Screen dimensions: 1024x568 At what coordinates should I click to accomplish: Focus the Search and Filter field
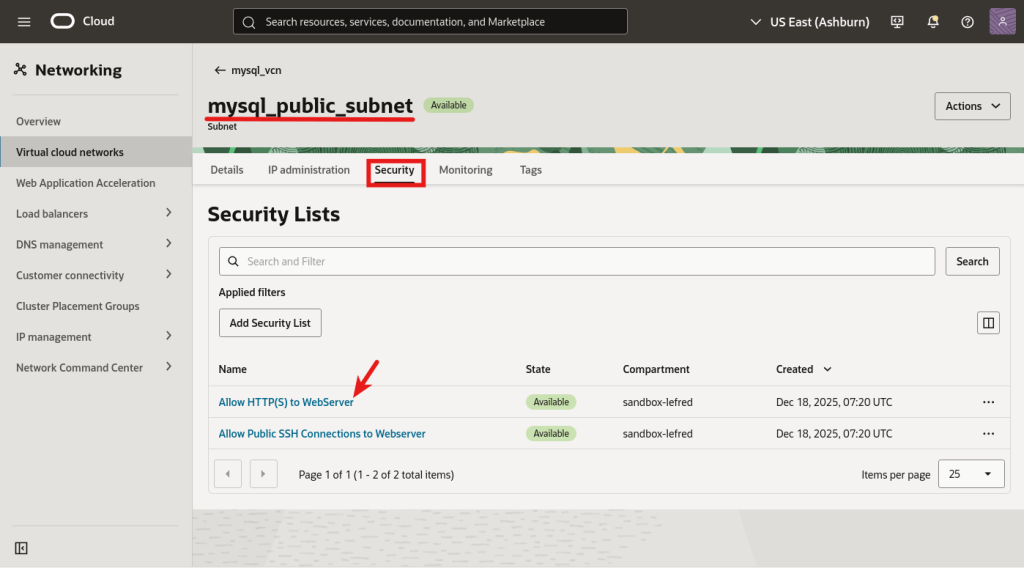(x=577, y=261)
